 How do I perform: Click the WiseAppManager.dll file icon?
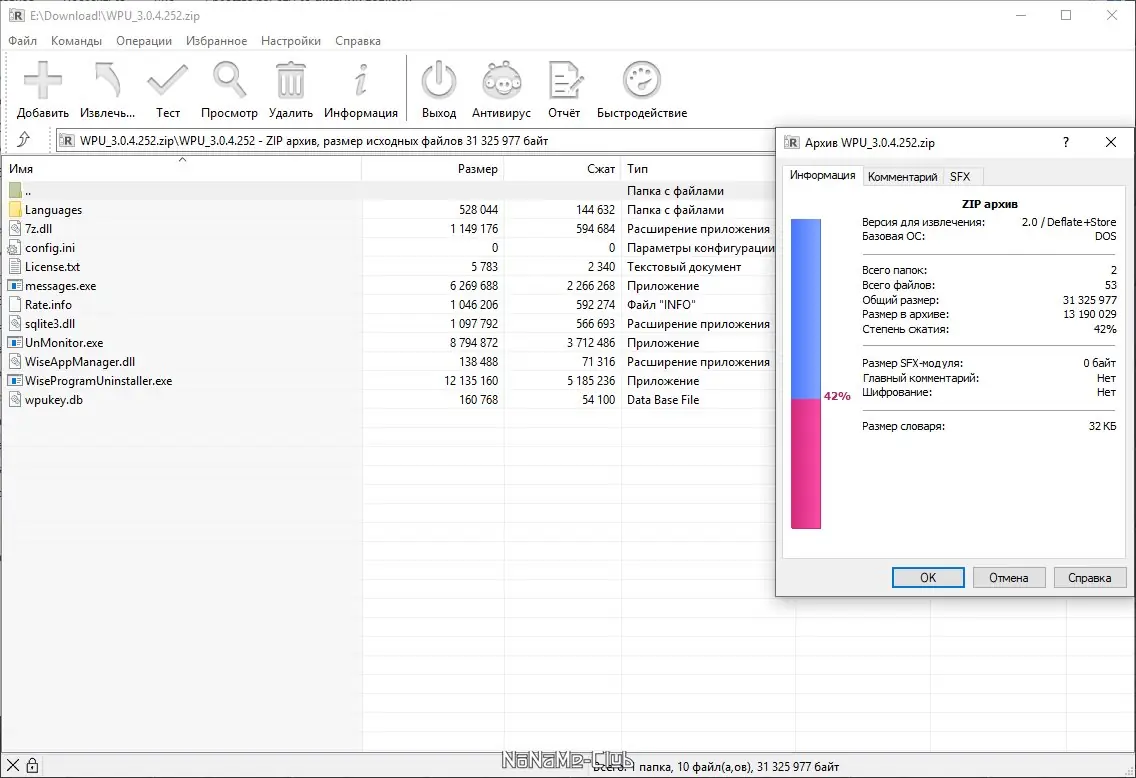15,361
